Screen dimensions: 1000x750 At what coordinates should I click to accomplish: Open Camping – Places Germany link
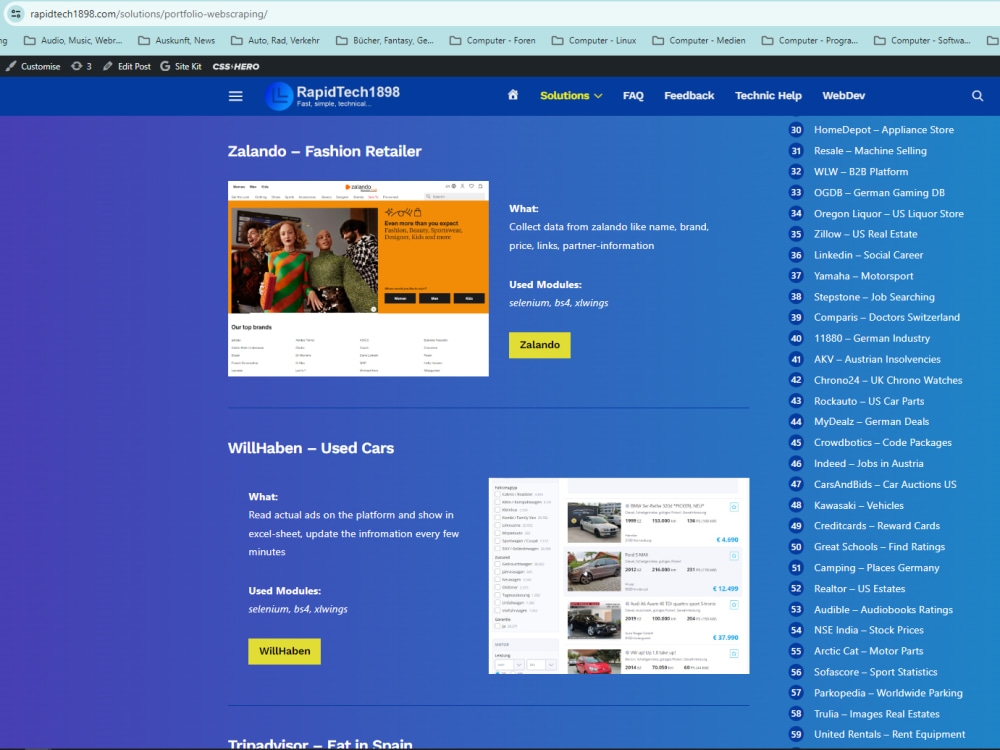click(876, 568)
